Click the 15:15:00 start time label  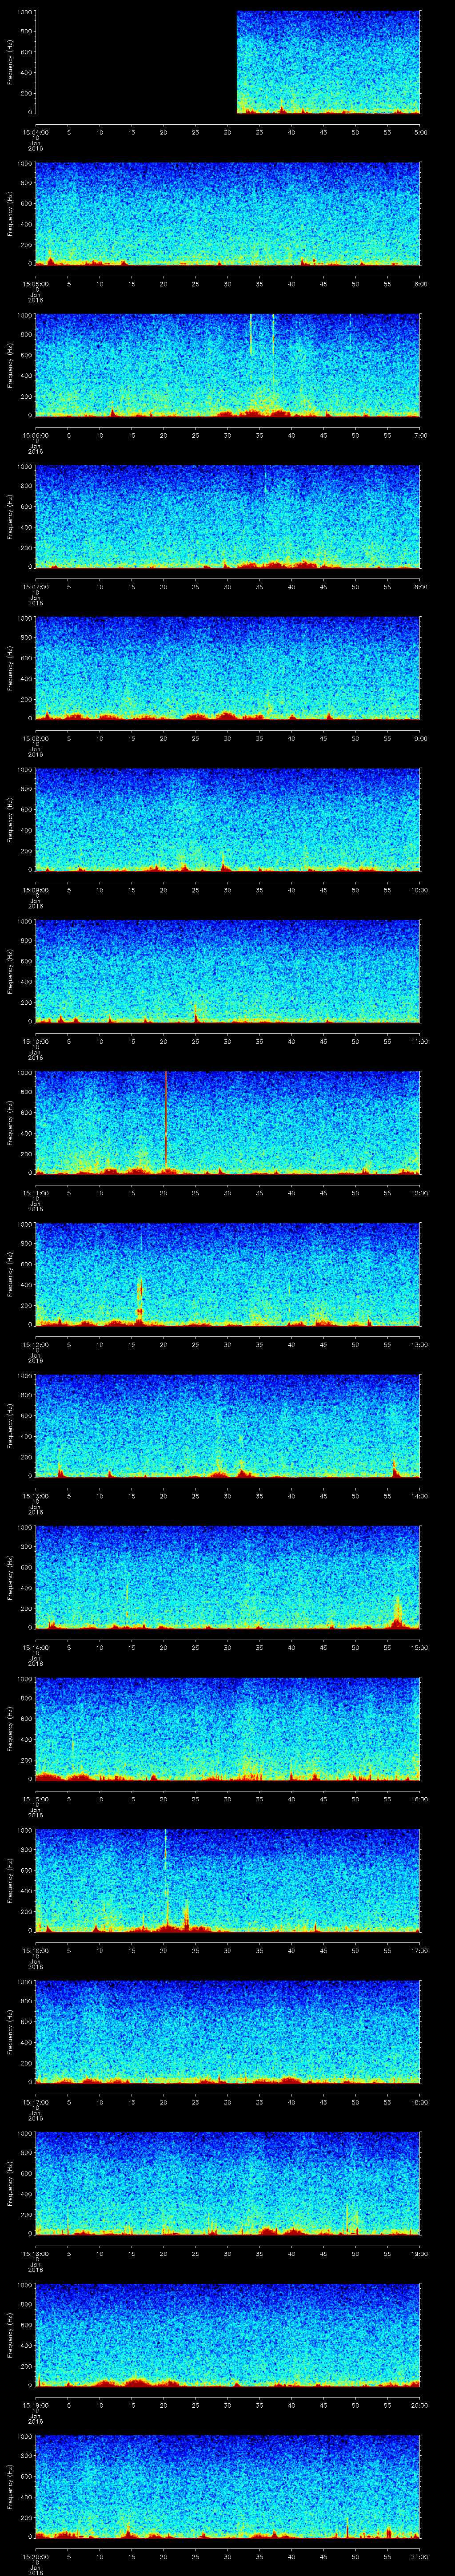pos(36,1798)
